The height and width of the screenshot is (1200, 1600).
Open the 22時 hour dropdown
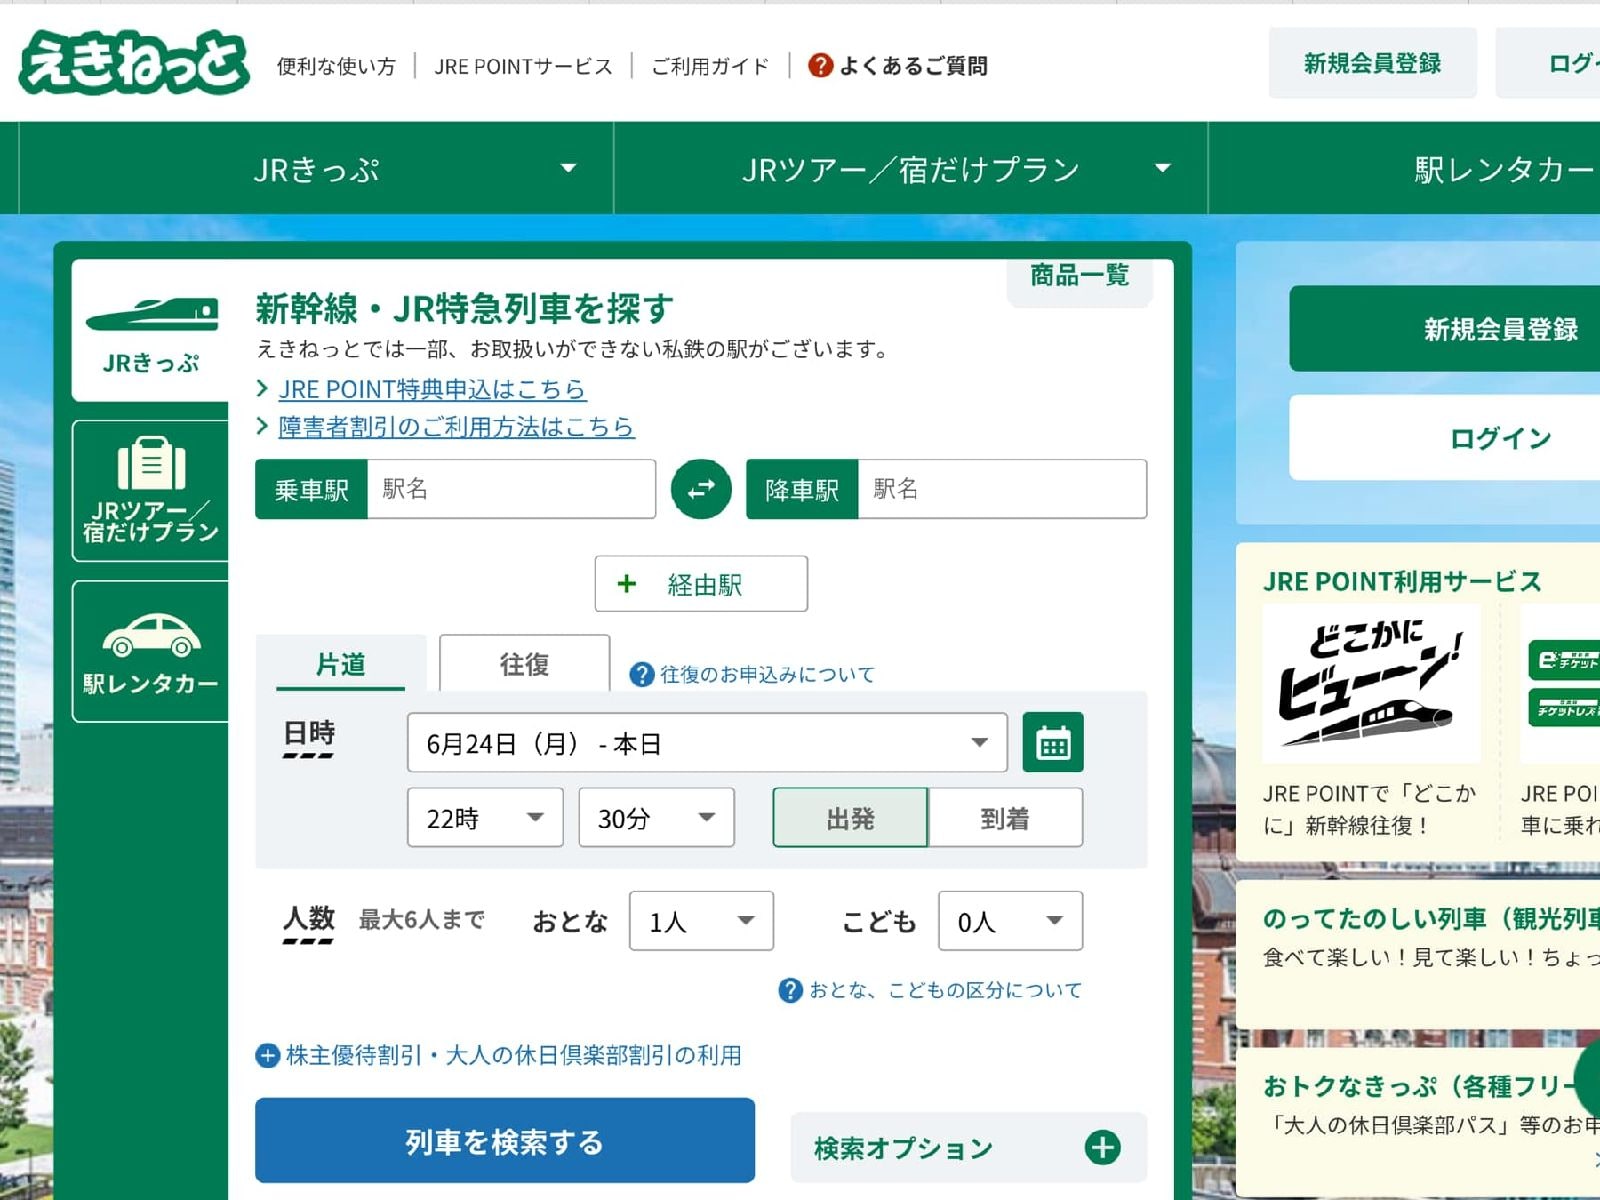[485, 818]
